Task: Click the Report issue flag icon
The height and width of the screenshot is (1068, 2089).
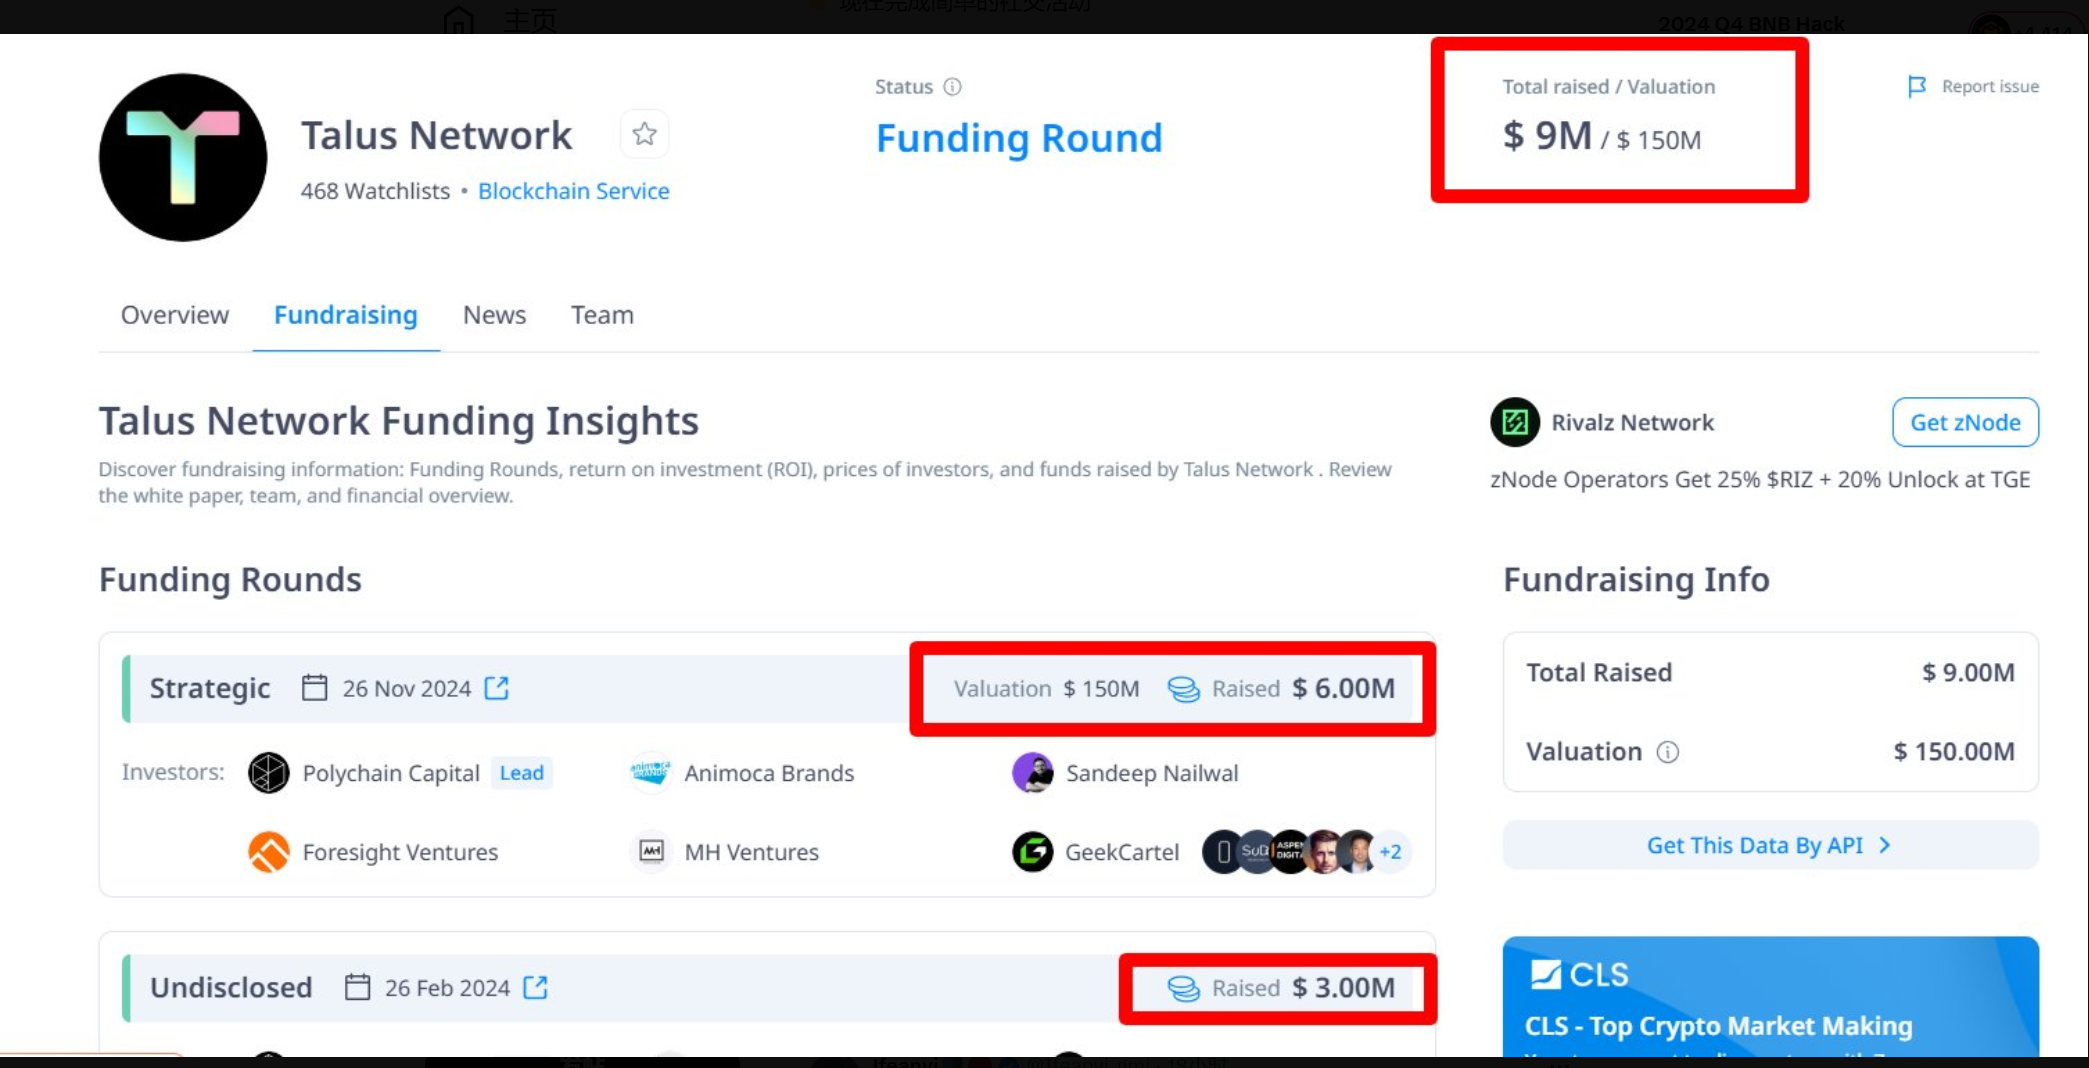Action: click(x=1916, y=87)
